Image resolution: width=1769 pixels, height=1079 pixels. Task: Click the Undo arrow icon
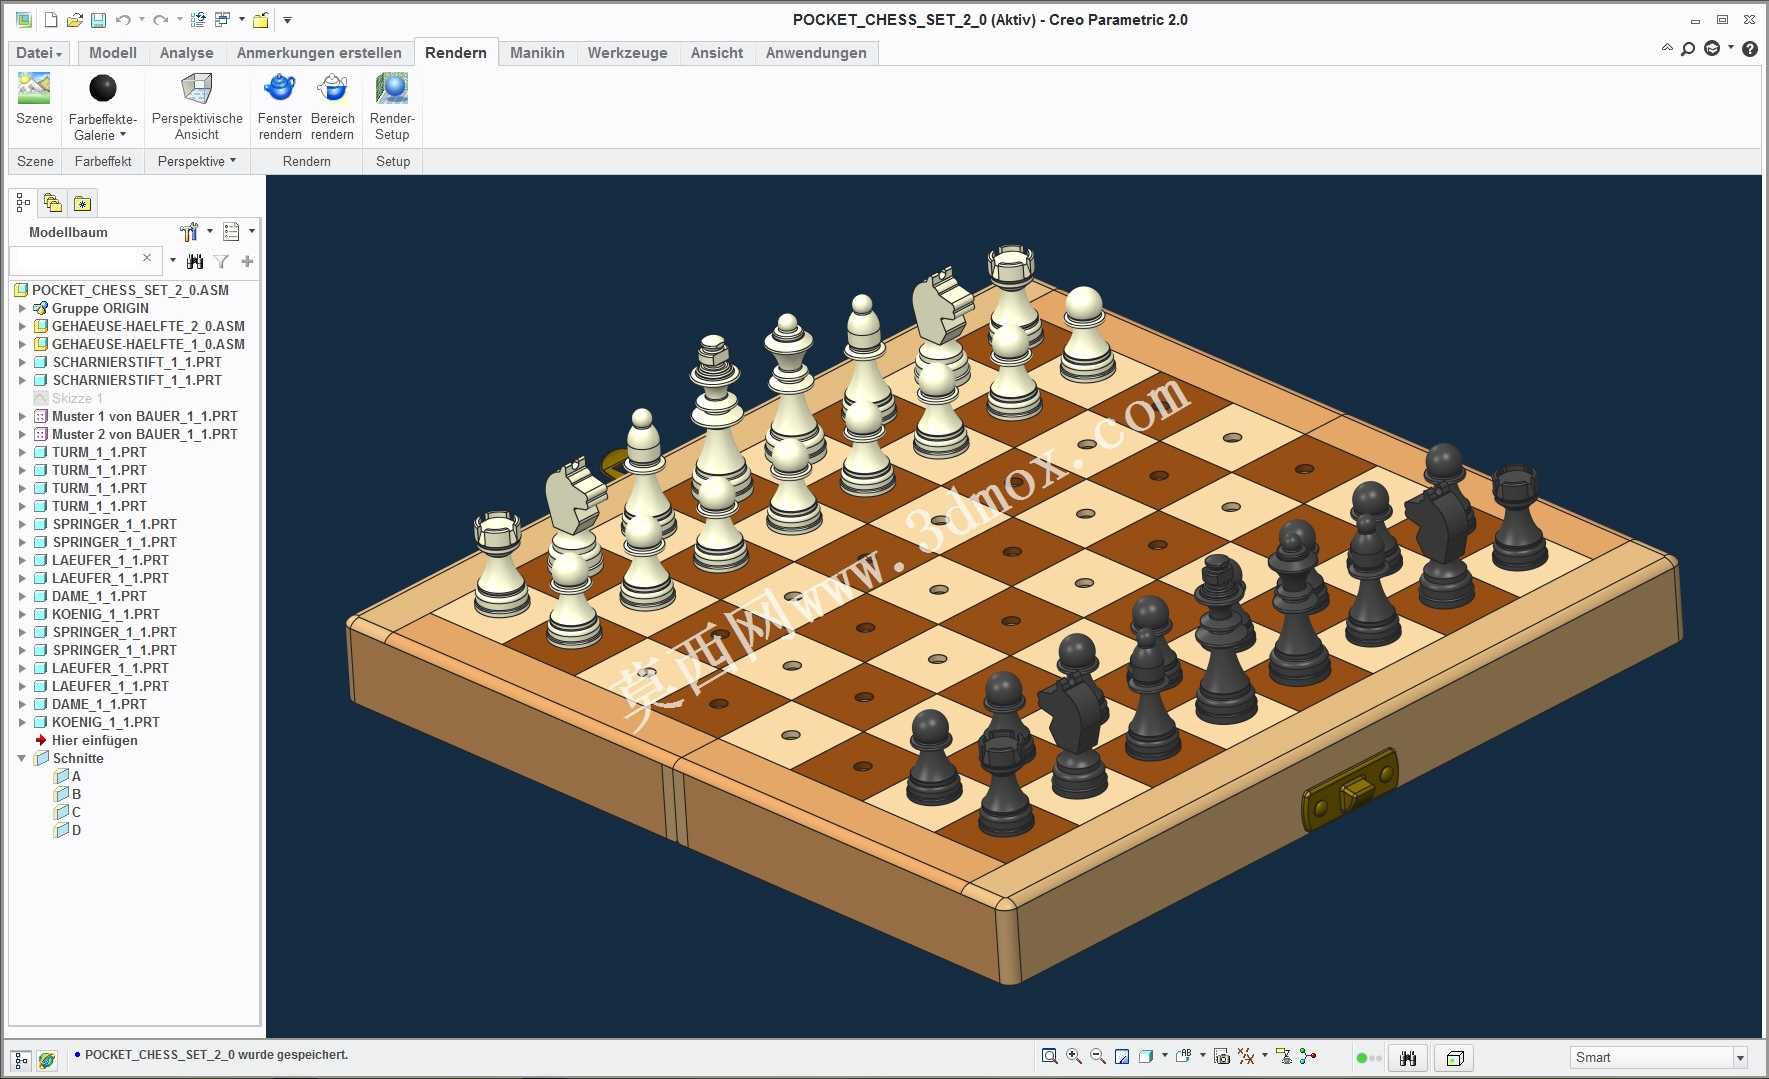point(123,20)
